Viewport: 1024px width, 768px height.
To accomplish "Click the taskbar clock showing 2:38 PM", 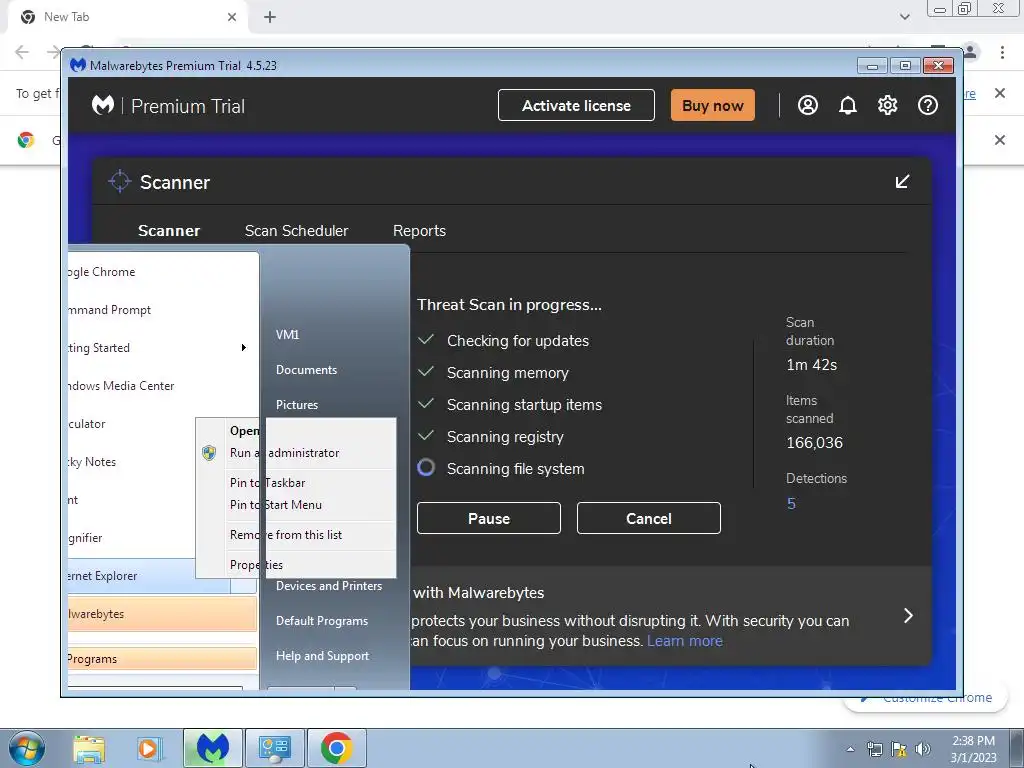I will (x=973, y=749).
